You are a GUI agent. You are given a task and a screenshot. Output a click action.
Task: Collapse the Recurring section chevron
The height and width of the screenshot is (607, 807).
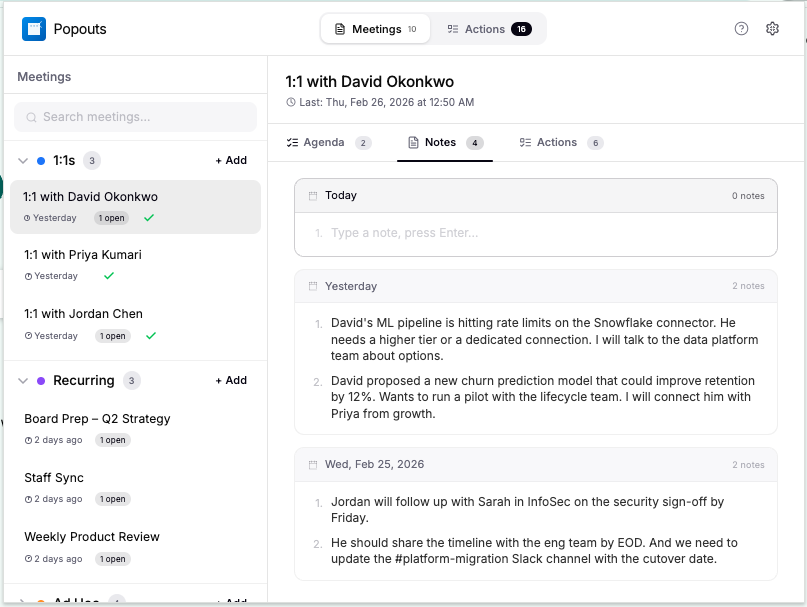(x=20, y=381)
